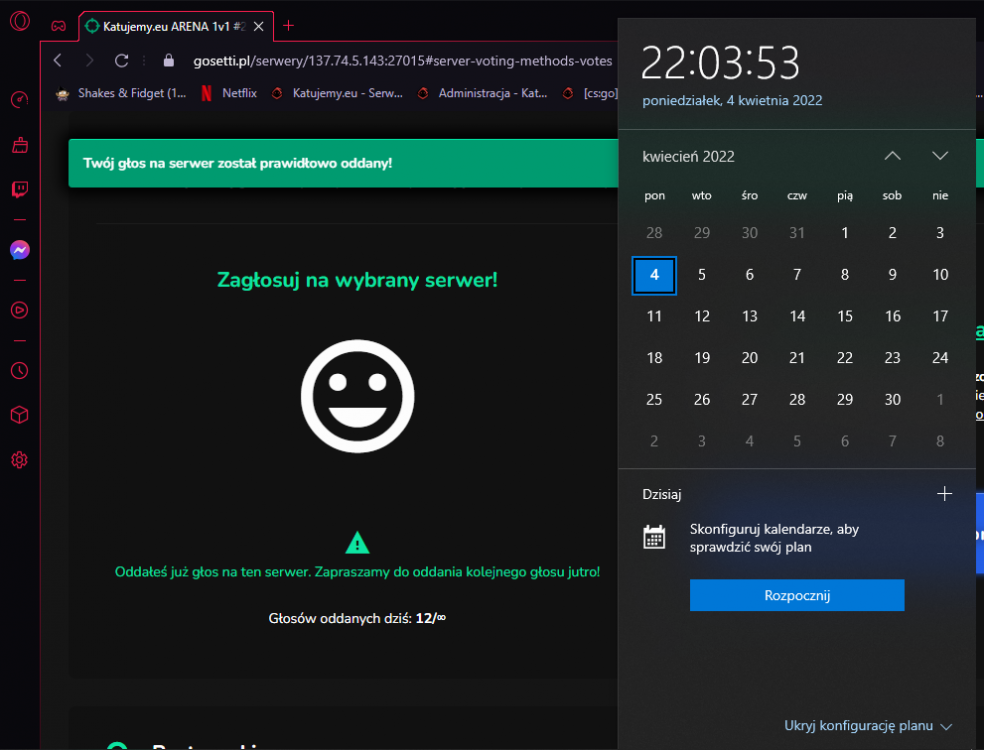The width and height of the screenshot is (984, 750).
Task: Click the smiley face vote icon
Action: coord(358,396)
